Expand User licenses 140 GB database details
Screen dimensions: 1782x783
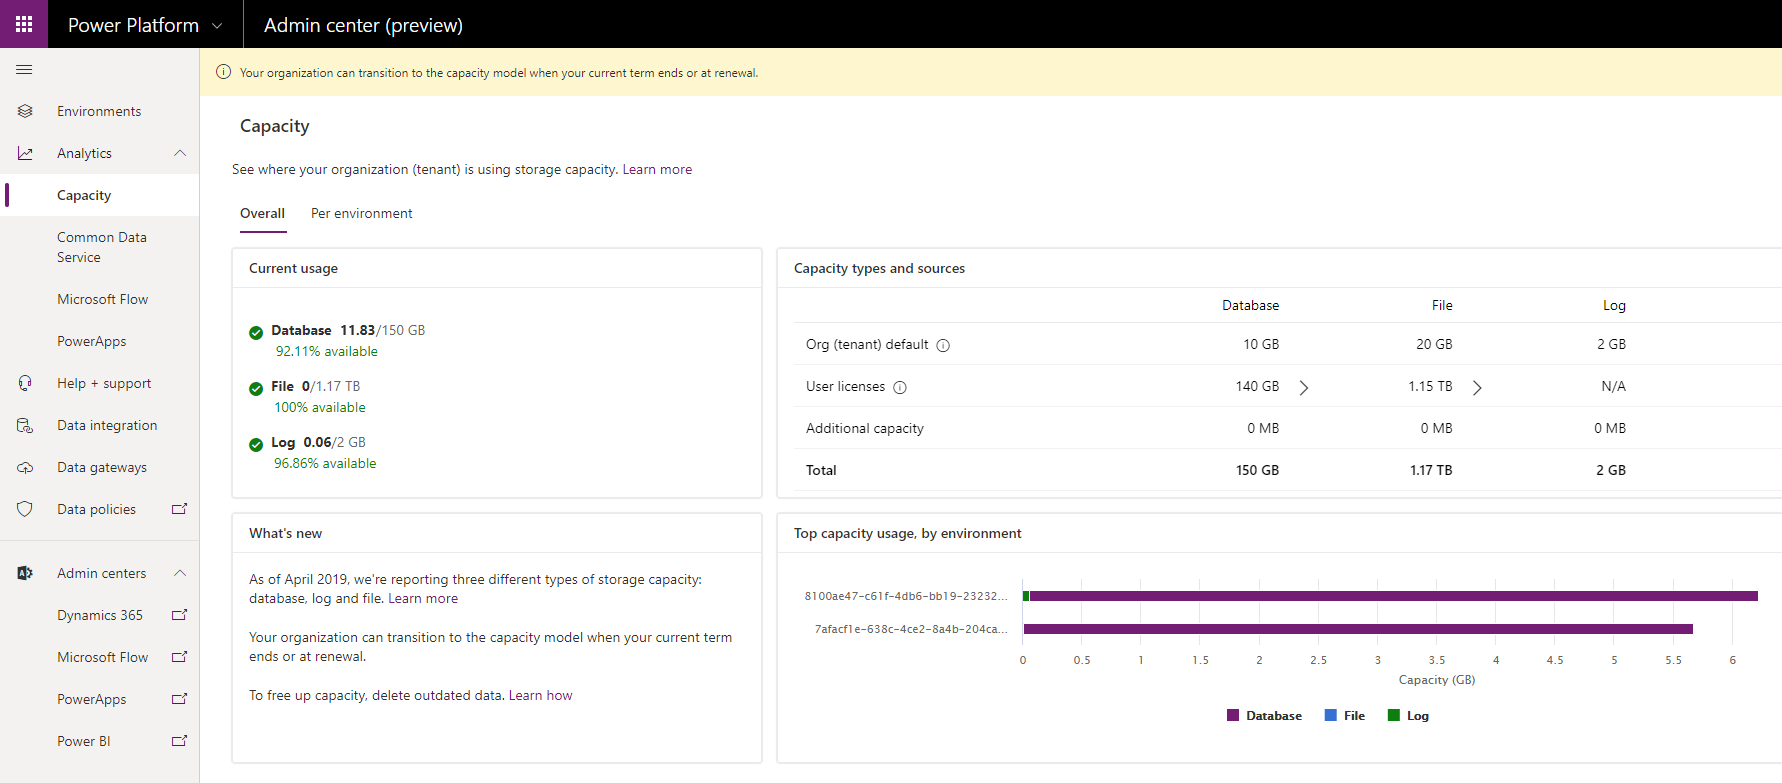(x=1304, y=387)
